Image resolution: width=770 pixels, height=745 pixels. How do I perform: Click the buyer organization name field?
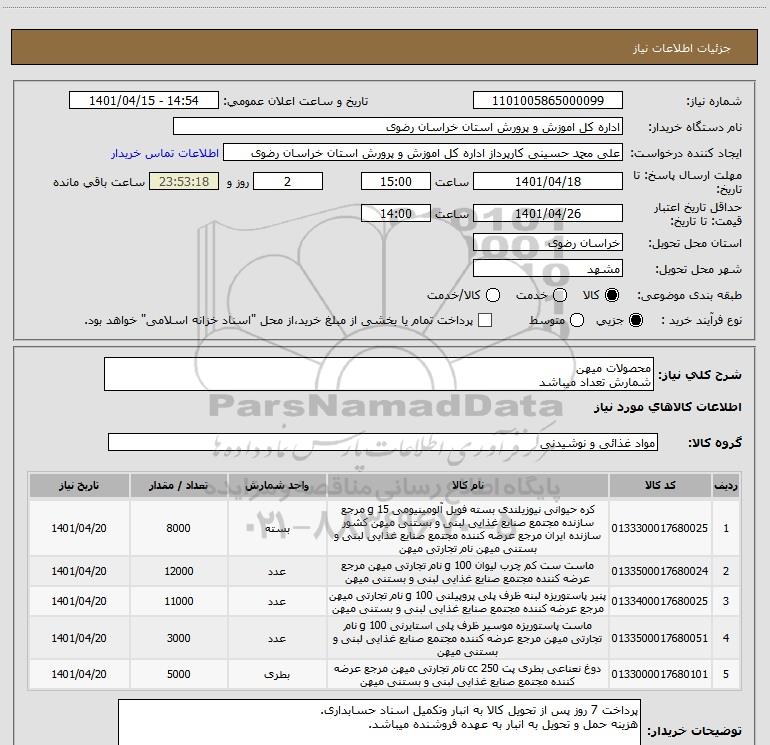tap(398, 127)
